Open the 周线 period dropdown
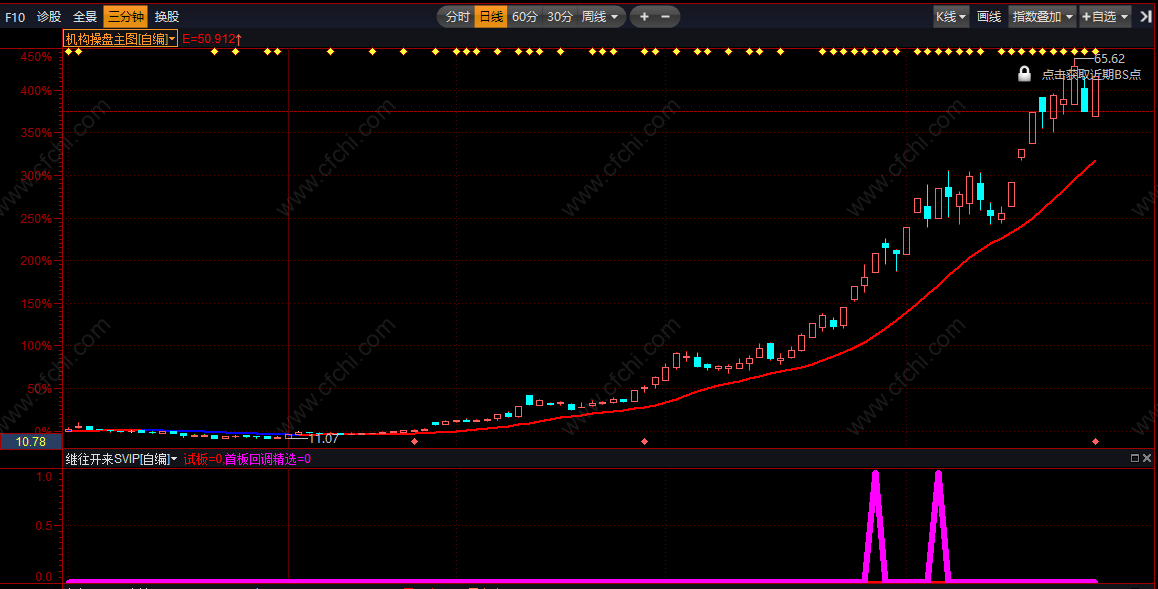This screenshot has width=1158, height=589. 600,16
